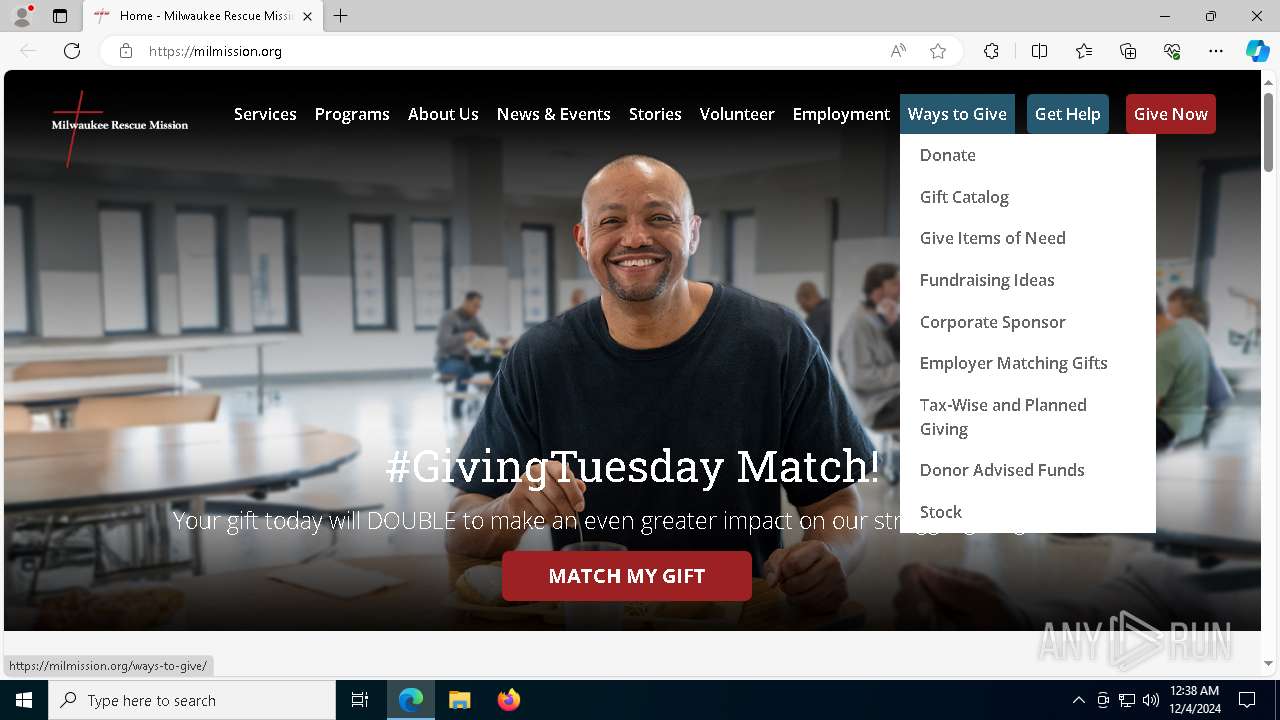
Task: Open Edge settings and more ellipsis
Action: [1216, 51]
